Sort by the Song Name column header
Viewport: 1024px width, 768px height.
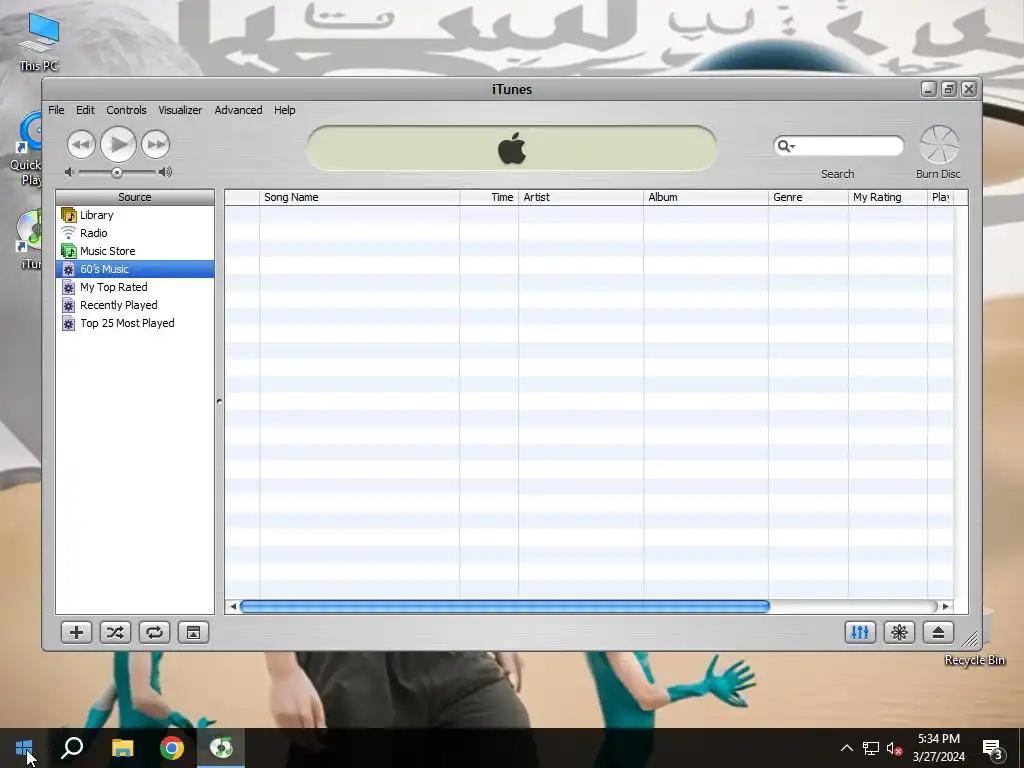click(359, 197)
